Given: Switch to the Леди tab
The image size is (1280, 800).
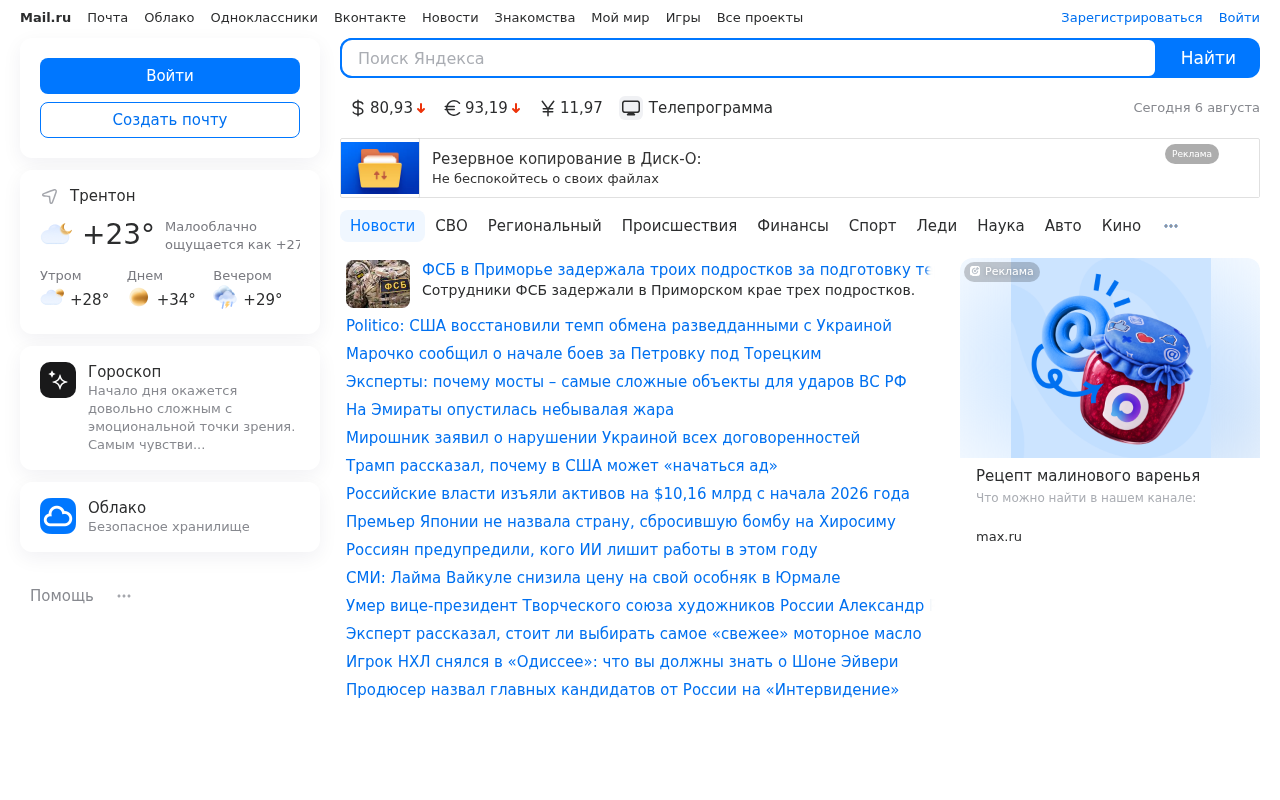Looking at the screenshot, I should pyautogui.click(x=937, y=226).
